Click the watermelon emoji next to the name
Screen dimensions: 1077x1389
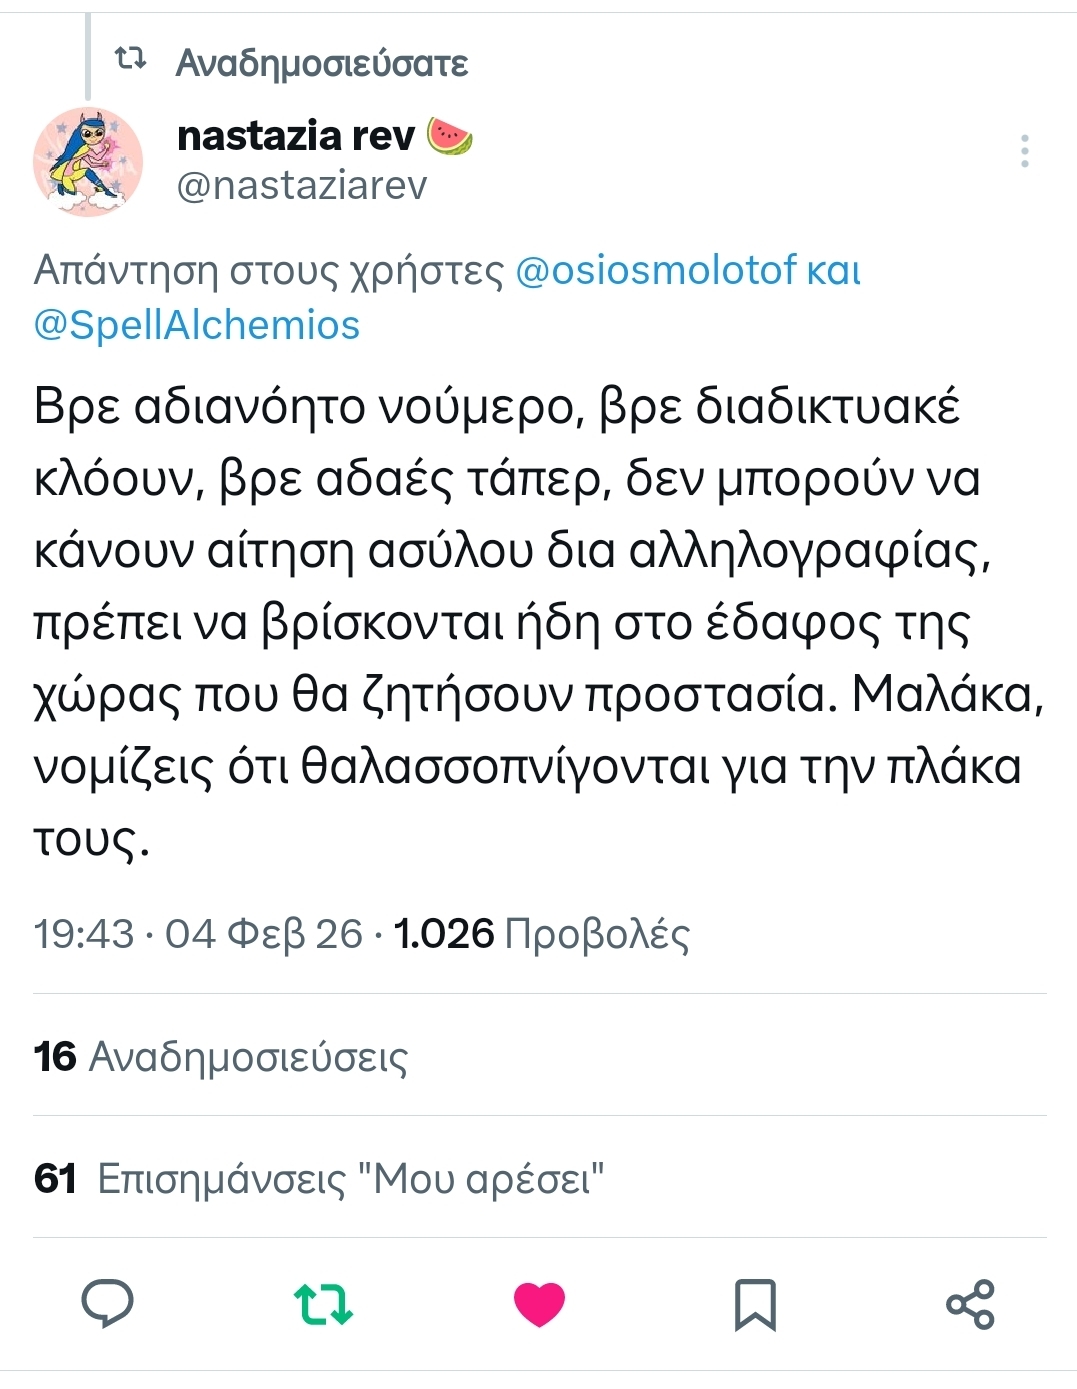[450, 135]
